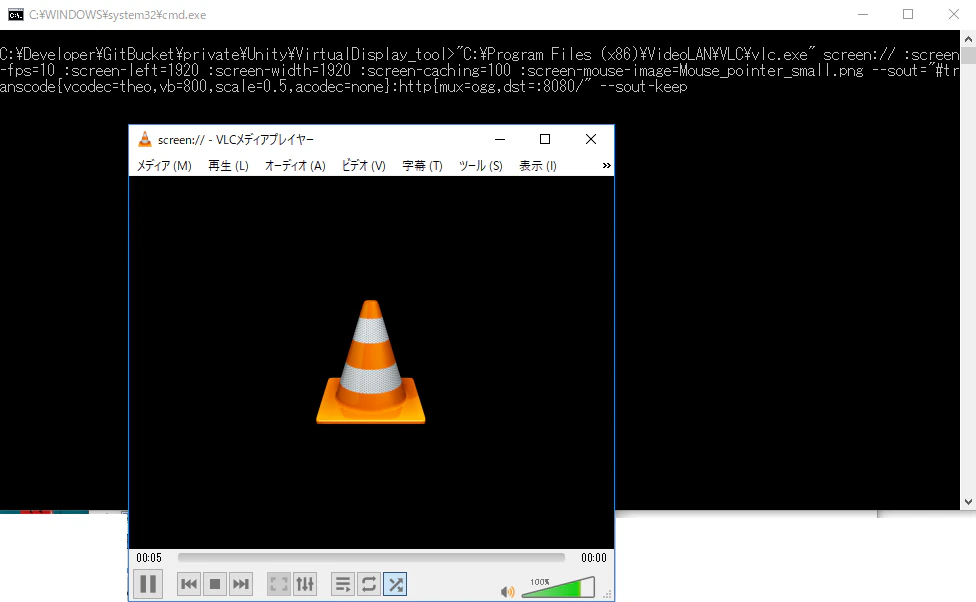Maximize the cmd.exe window

[908, 14]
